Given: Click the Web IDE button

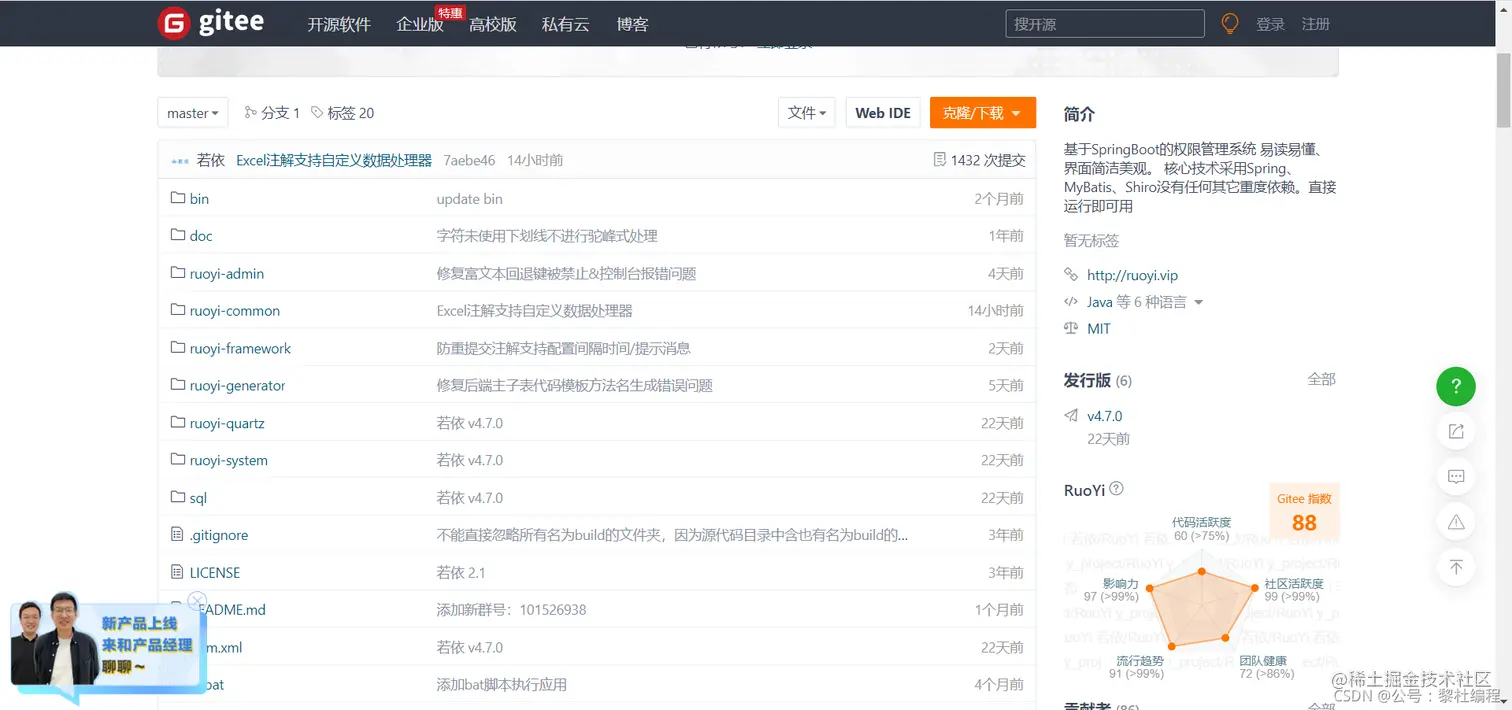Looking at the screenshot, I should pos(883,113).
